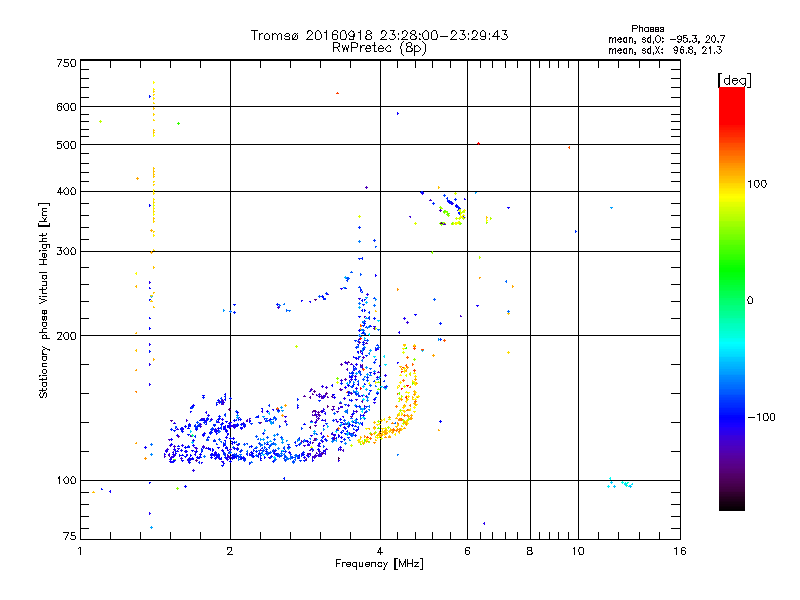The height and width of the screenshot is (600, 800).
Task: Click the 4 tick on the frequency axis
Action: (x=380, y=551)
